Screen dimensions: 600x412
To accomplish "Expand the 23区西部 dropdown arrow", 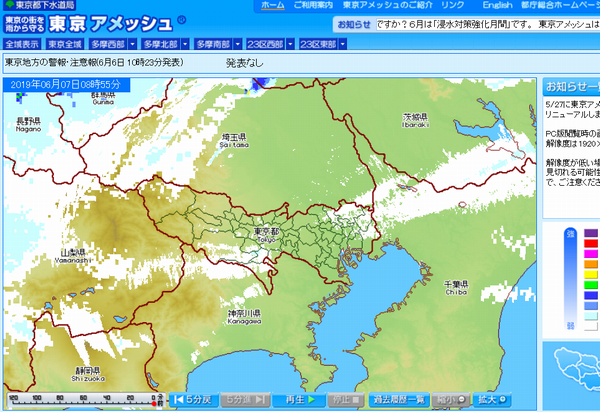I will tap(290, 44).
